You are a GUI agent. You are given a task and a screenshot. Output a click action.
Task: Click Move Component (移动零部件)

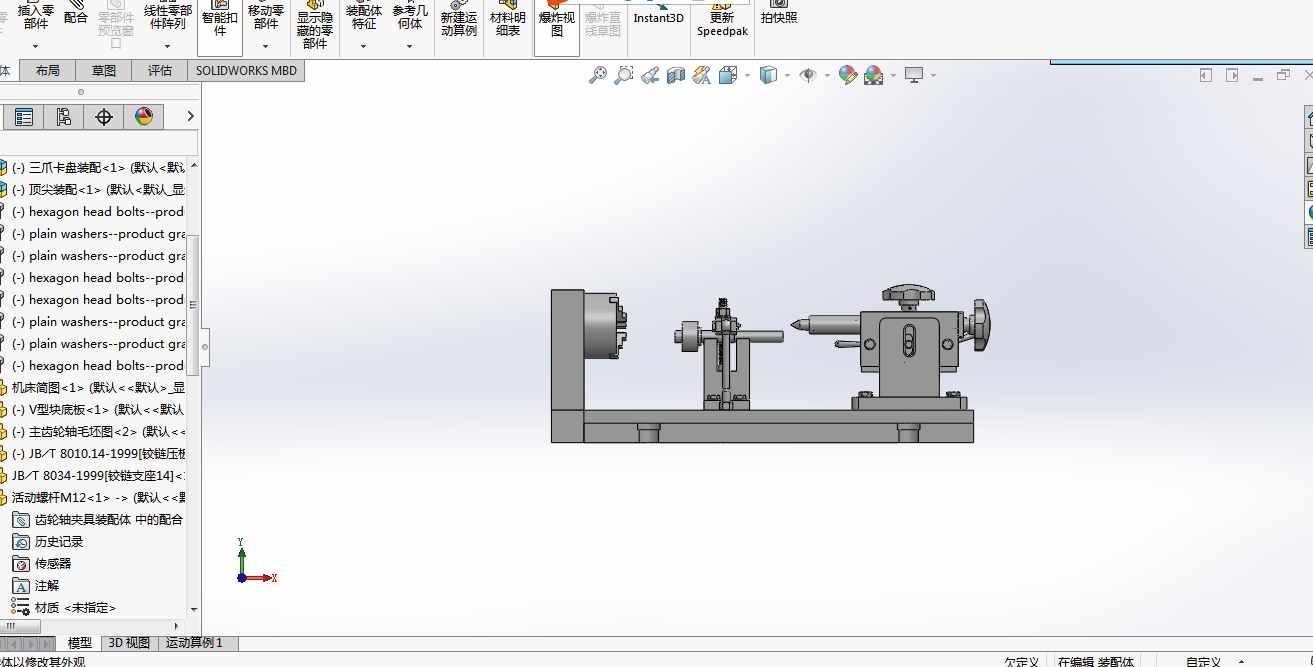coord(265,17)
